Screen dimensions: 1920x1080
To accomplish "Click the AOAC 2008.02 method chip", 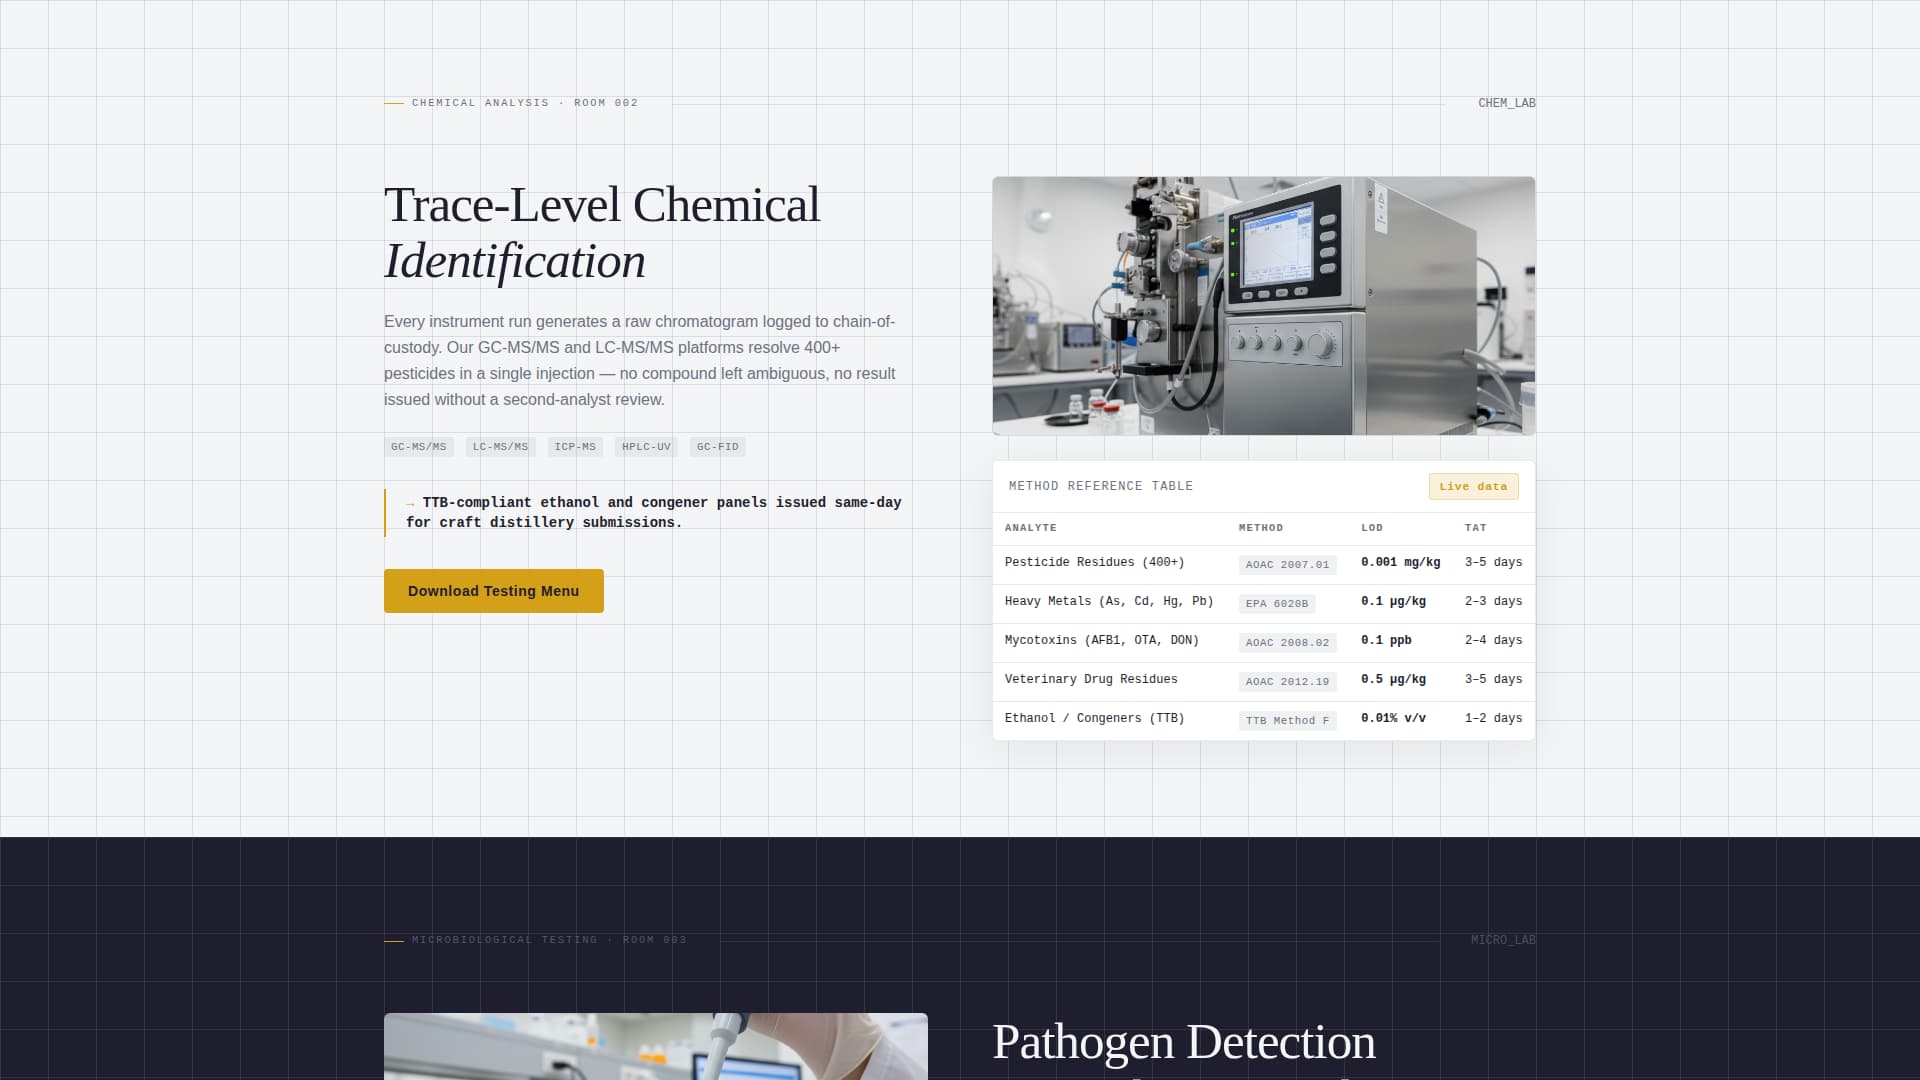I will point(1288,643).
